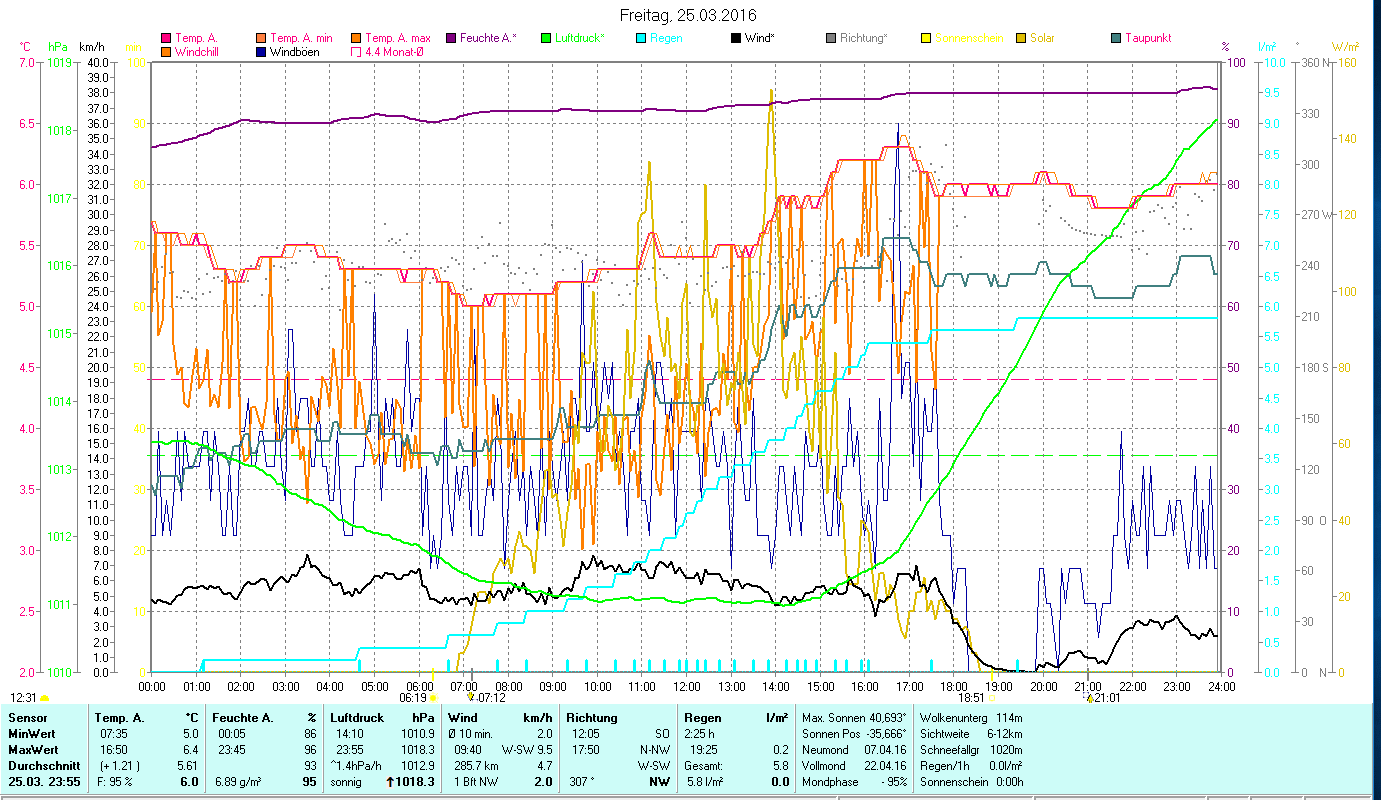This screenshot has height=800, width=1381.
Task: Click the 'Temp. A. min' legend label
Action: [303, 38]
